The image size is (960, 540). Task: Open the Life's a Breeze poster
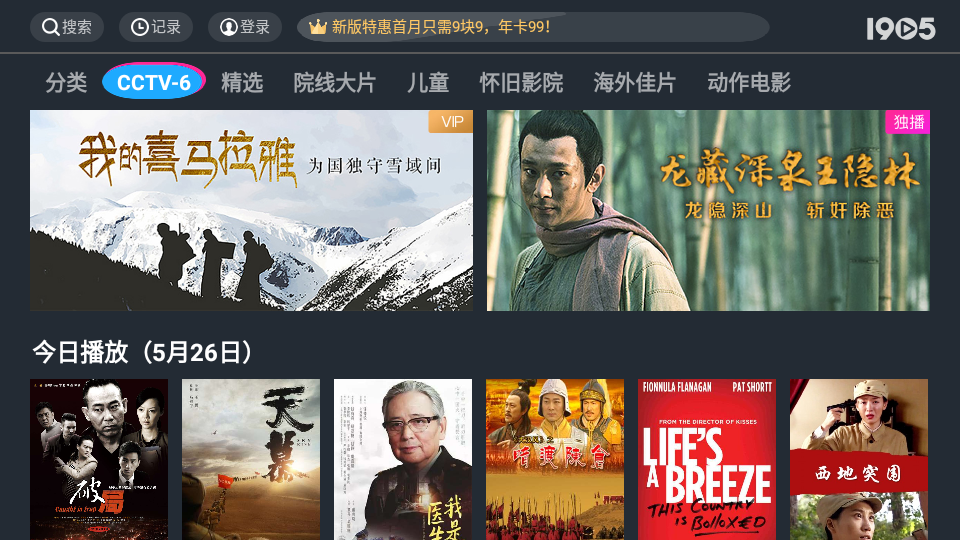point(707,459)
